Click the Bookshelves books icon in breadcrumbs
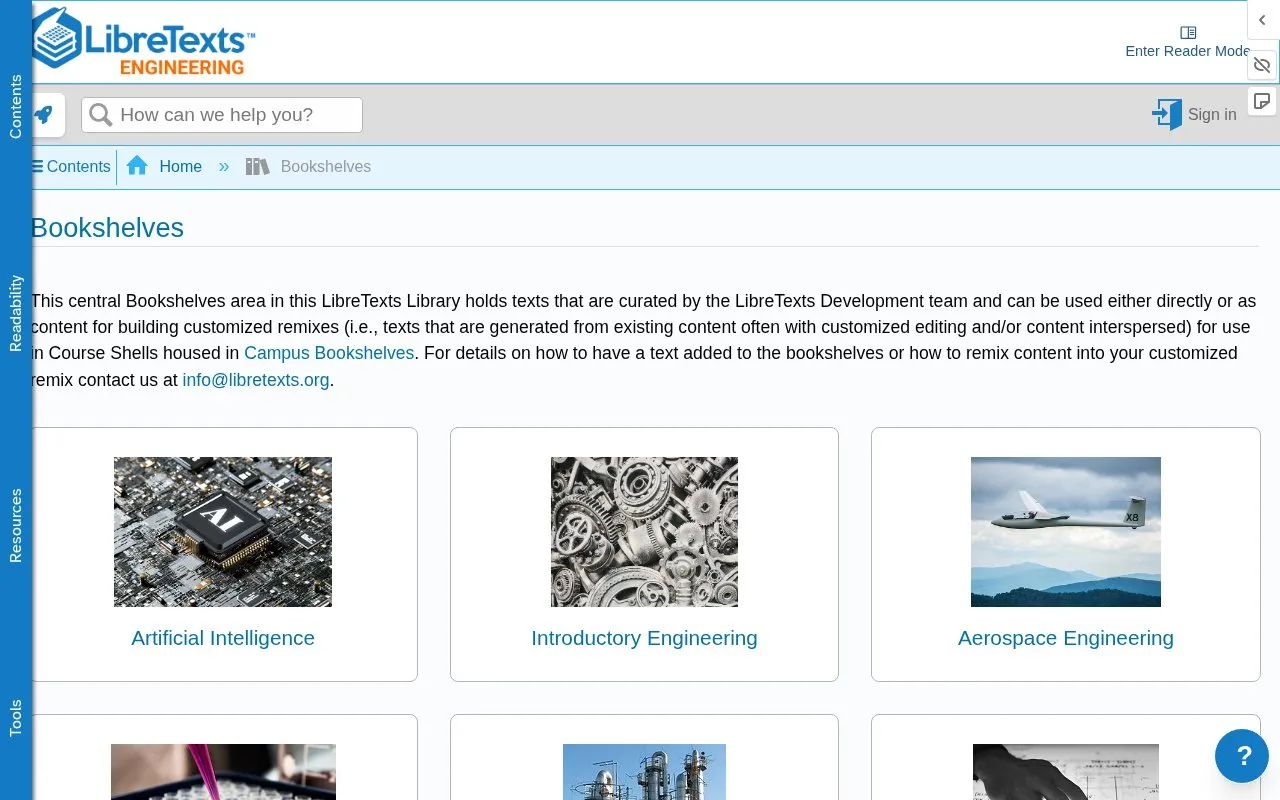1280x800 pixels. point(258,166)
